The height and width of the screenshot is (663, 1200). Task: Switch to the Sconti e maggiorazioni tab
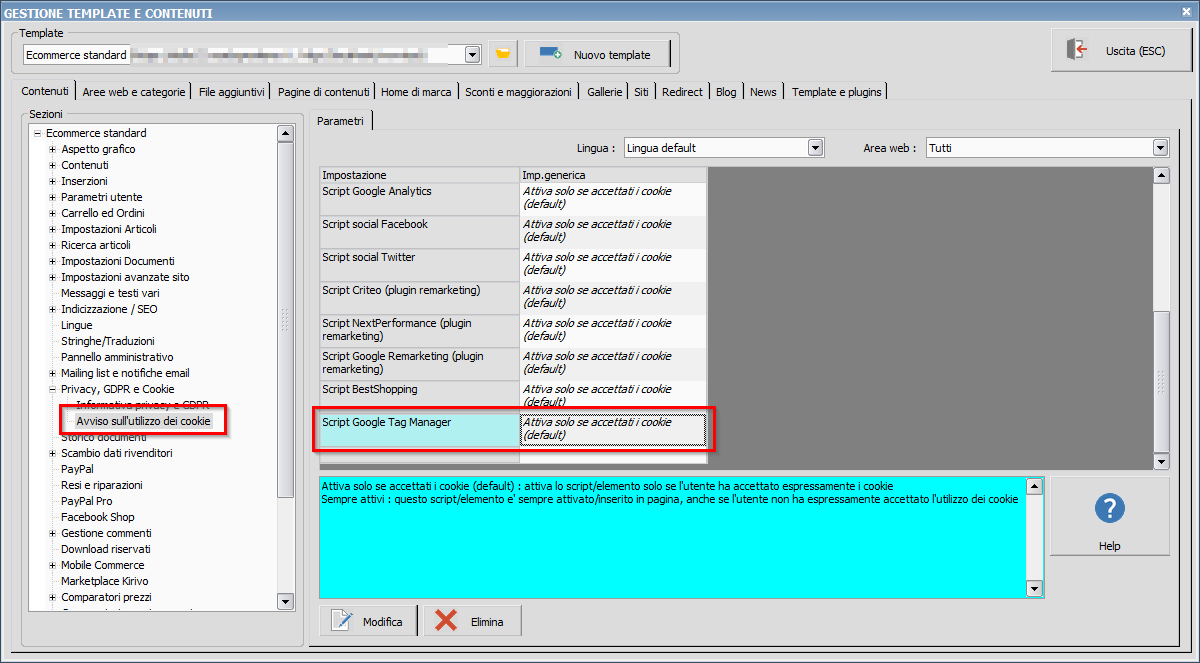point(518,92)
